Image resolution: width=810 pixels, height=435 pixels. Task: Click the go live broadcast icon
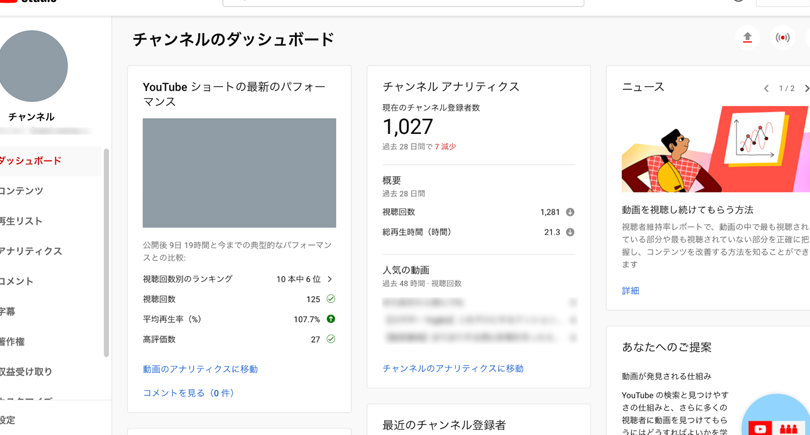[782, 38]
